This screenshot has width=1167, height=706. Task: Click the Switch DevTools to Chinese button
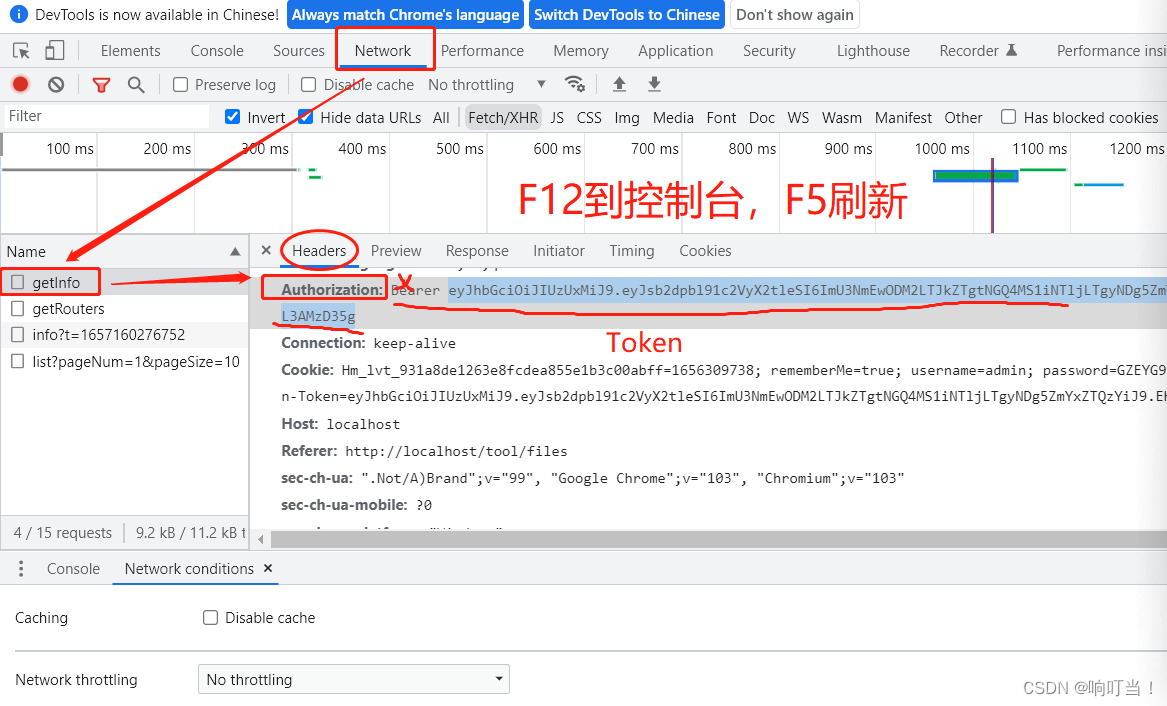[x=626, y=15]
